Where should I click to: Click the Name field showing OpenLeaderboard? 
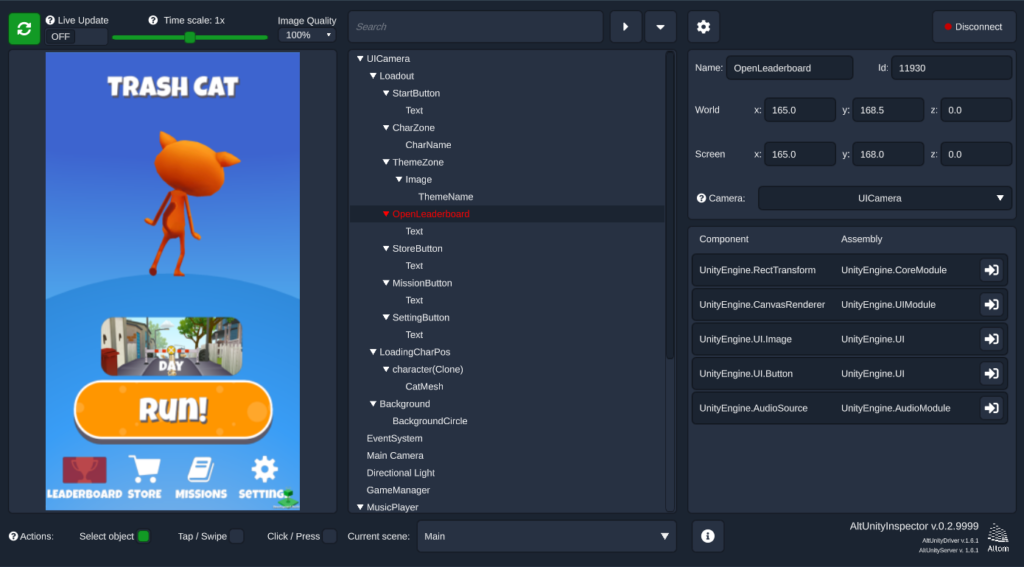[x=790, y=68]
